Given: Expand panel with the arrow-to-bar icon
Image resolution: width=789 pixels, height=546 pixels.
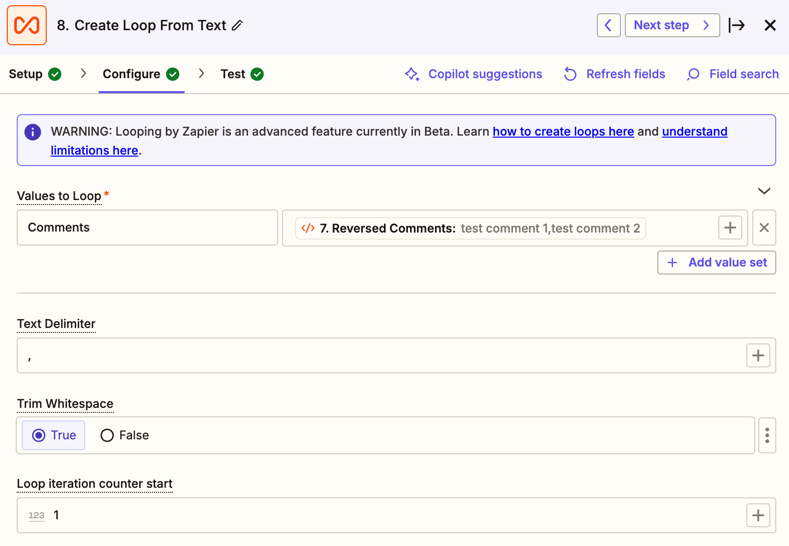Looking at the screenshot, I should pyautogui.click(x=737, y=25).
